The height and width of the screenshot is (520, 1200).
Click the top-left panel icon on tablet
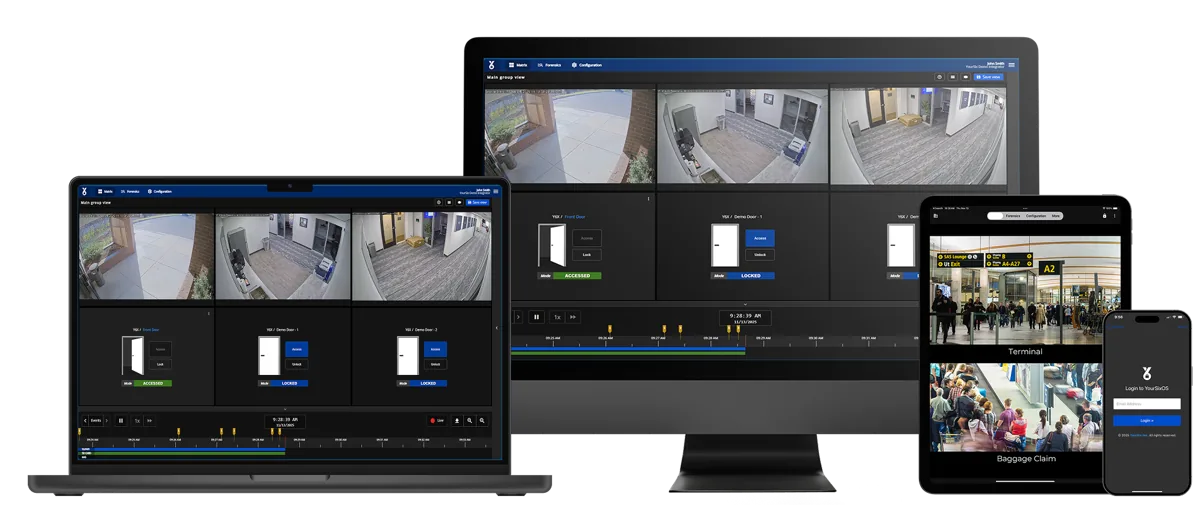click(x=935, y=216)
